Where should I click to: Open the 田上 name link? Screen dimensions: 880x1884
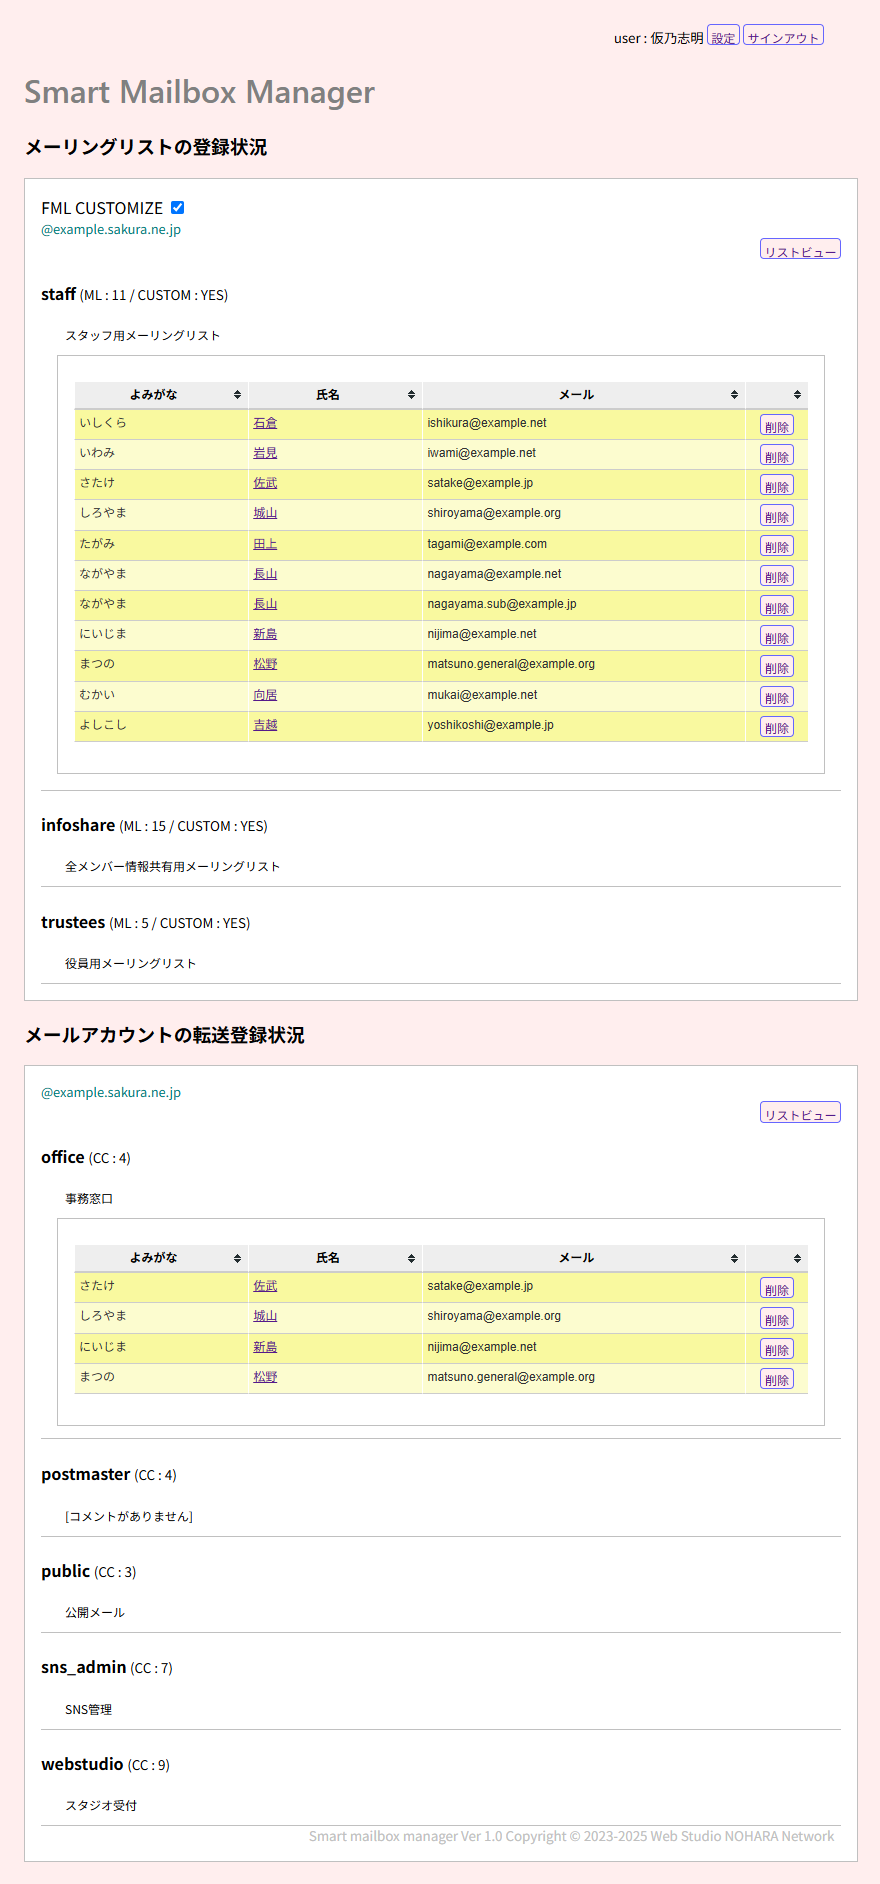tap(265, 544)
